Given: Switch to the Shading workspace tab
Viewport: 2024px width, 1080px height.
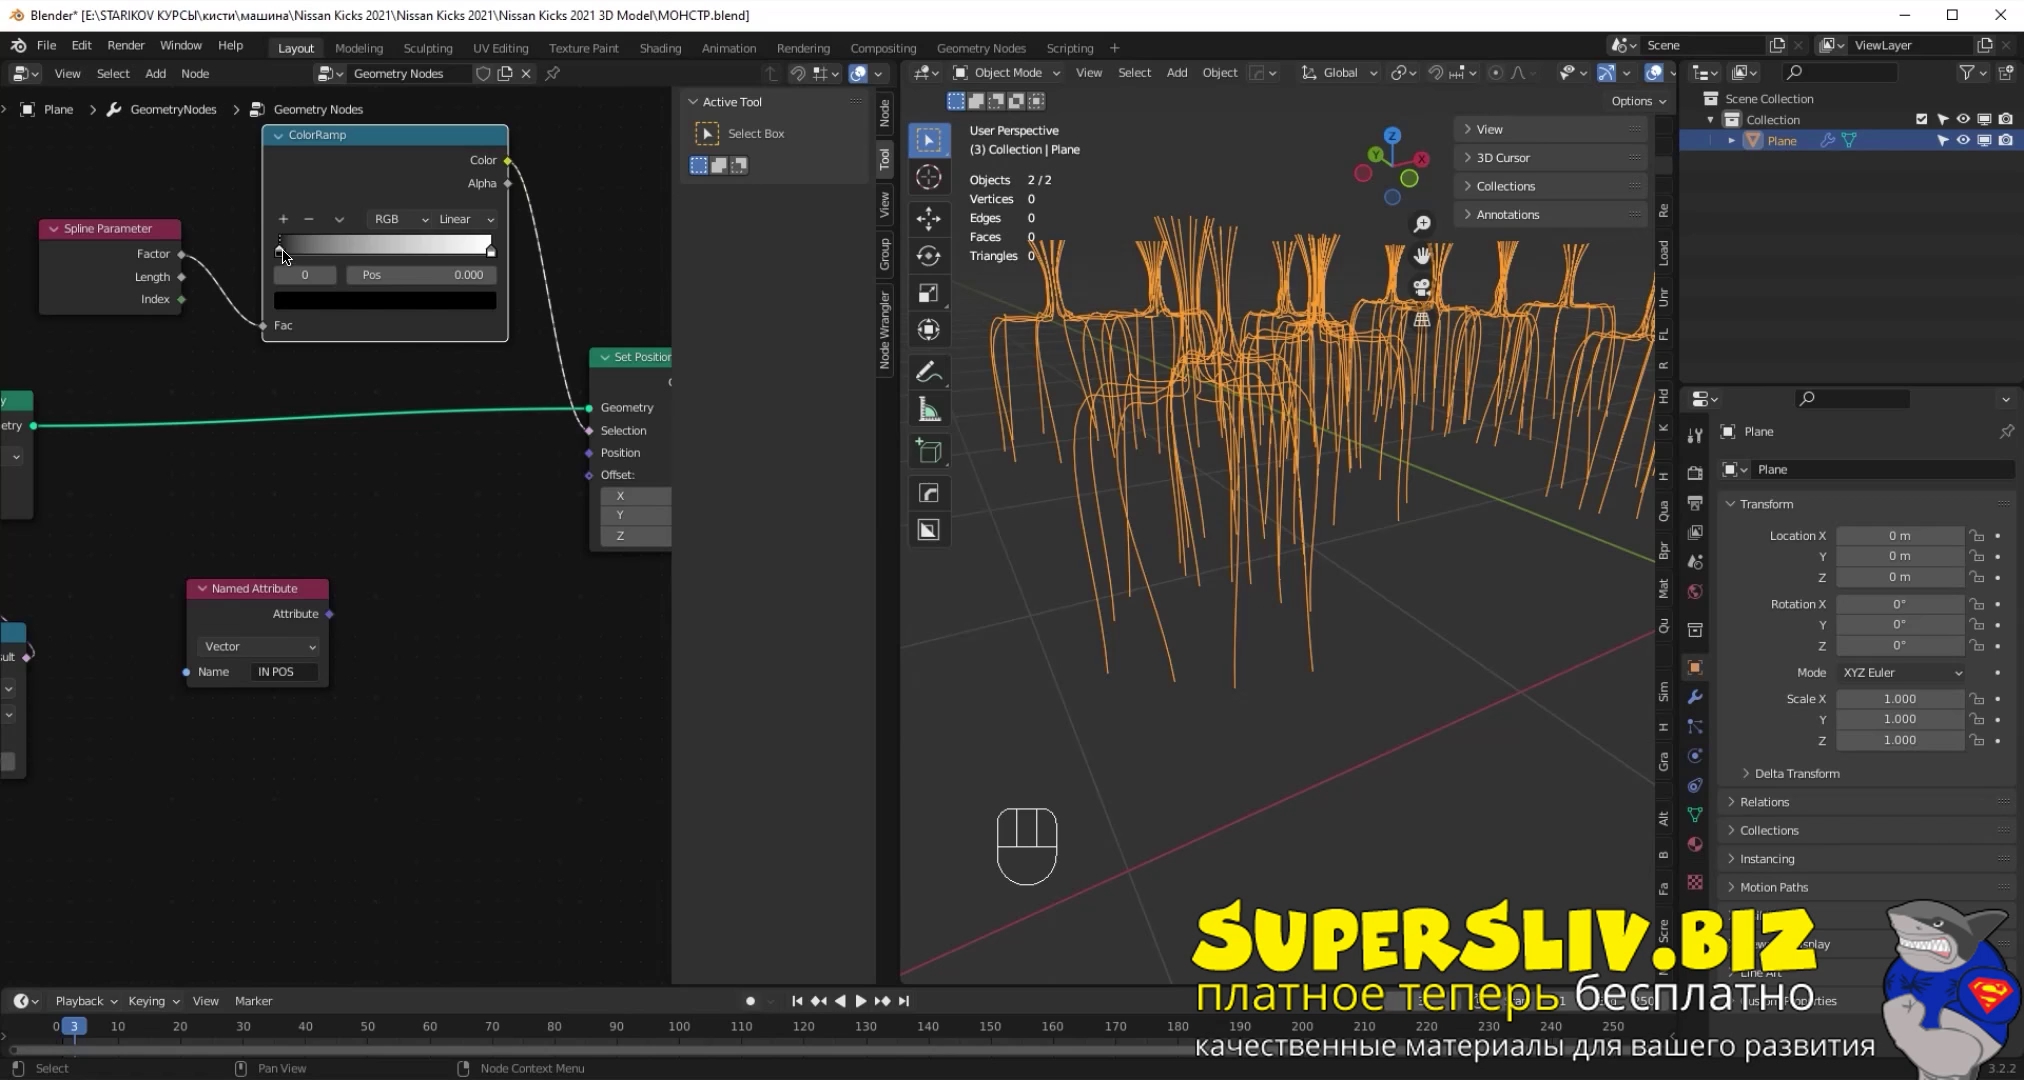Looking at the screenshot, I should pos(659,48).
